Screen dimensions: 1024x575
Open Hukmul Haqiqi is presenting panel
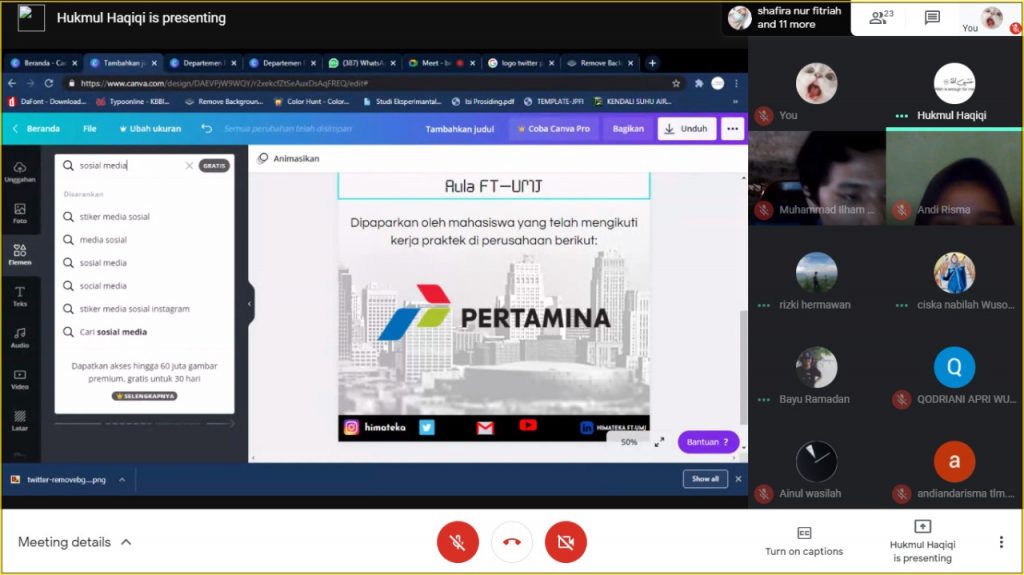pos(922,542)
